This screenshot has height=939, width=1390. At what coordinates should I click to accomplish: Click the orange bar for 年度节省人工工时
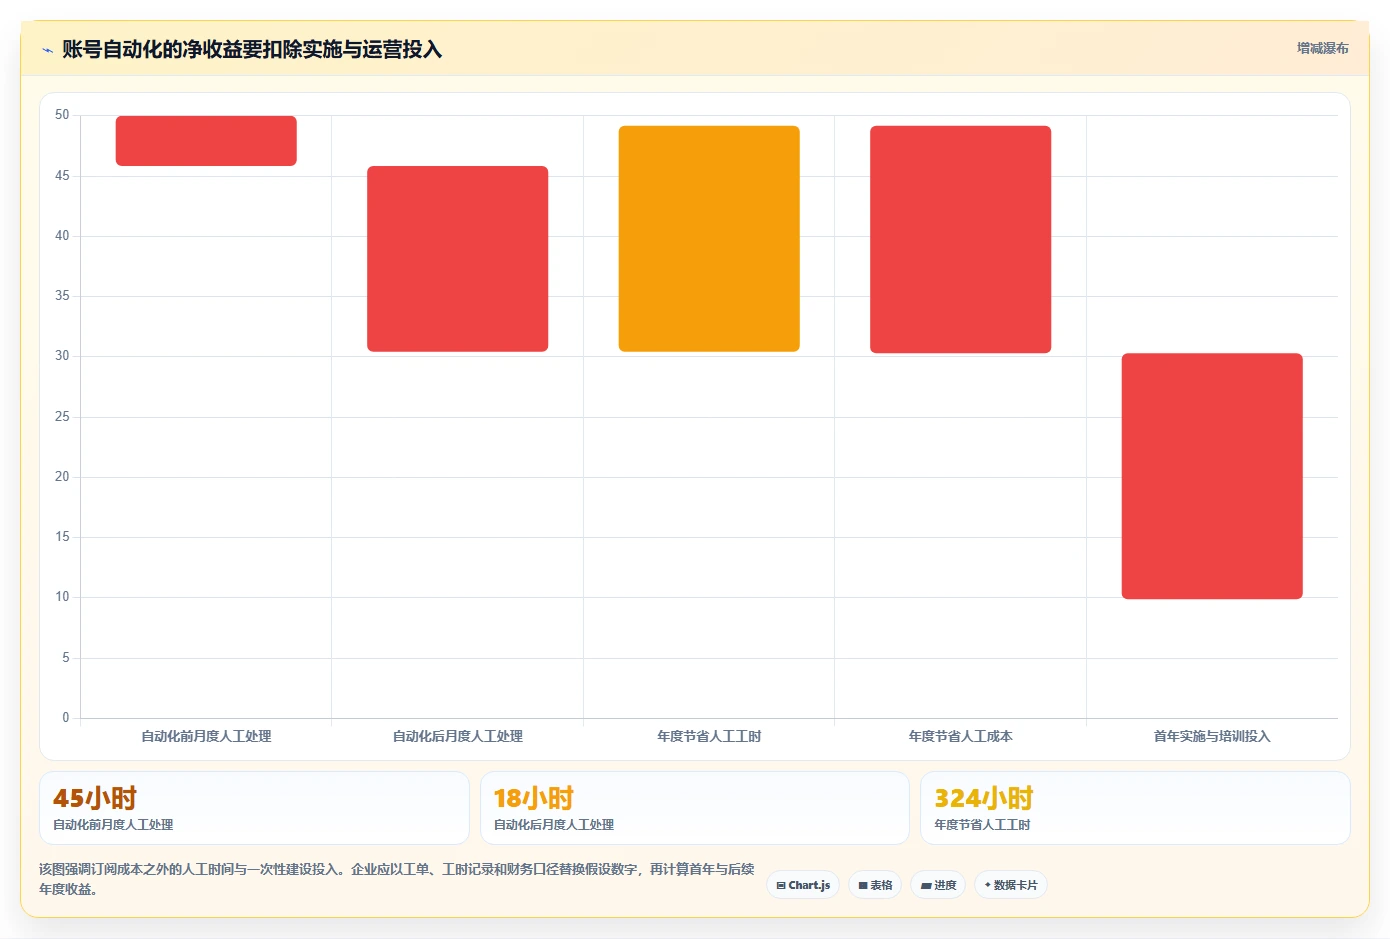[709, 239]
